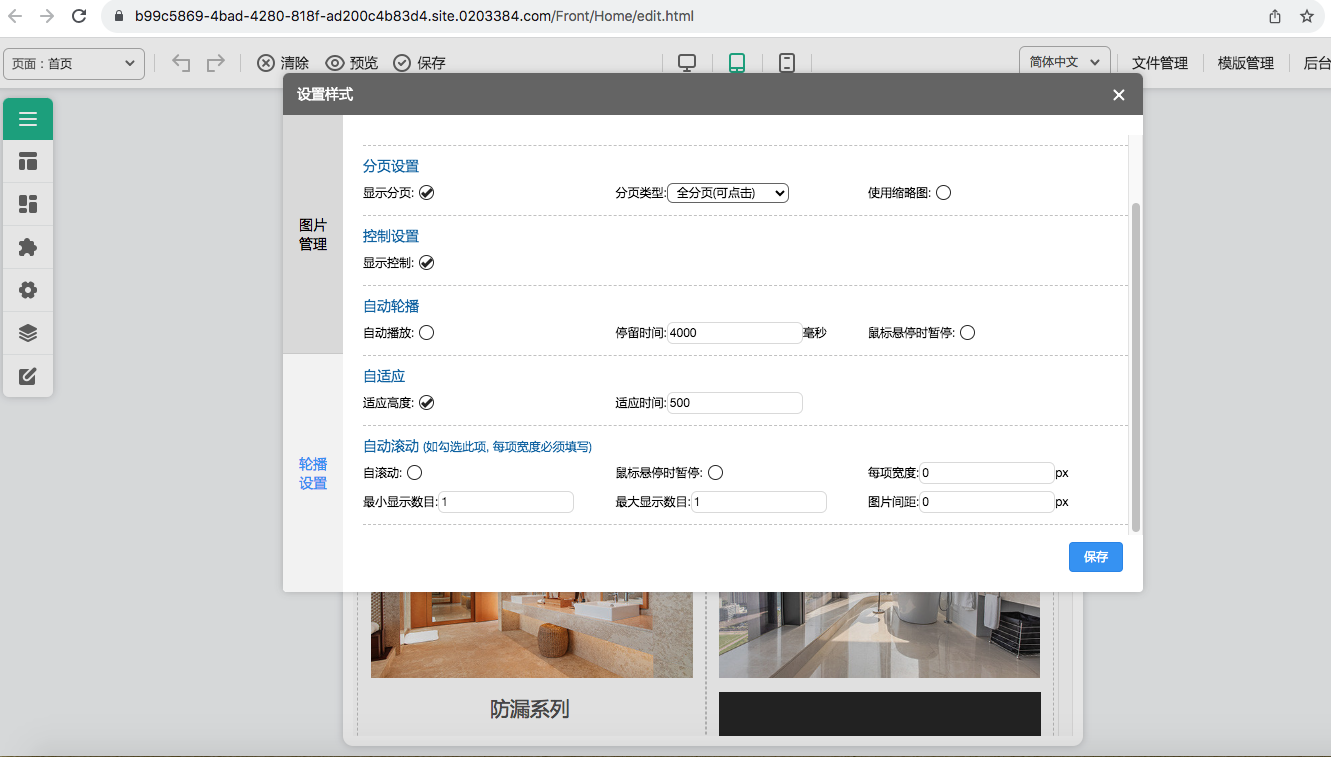Enable the 自动播放 autoplay option
This screenshot has width=1331, height=757.
[427, 333]
